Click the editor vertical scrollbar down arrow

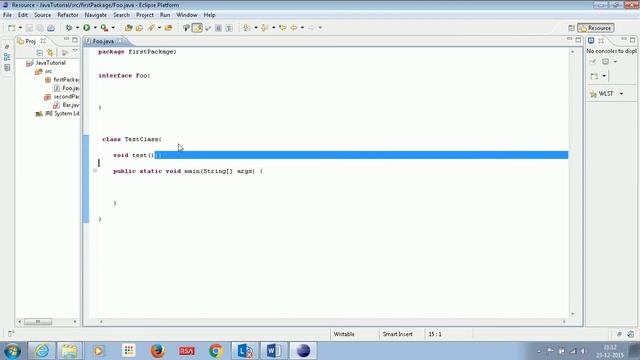[572, 314]
